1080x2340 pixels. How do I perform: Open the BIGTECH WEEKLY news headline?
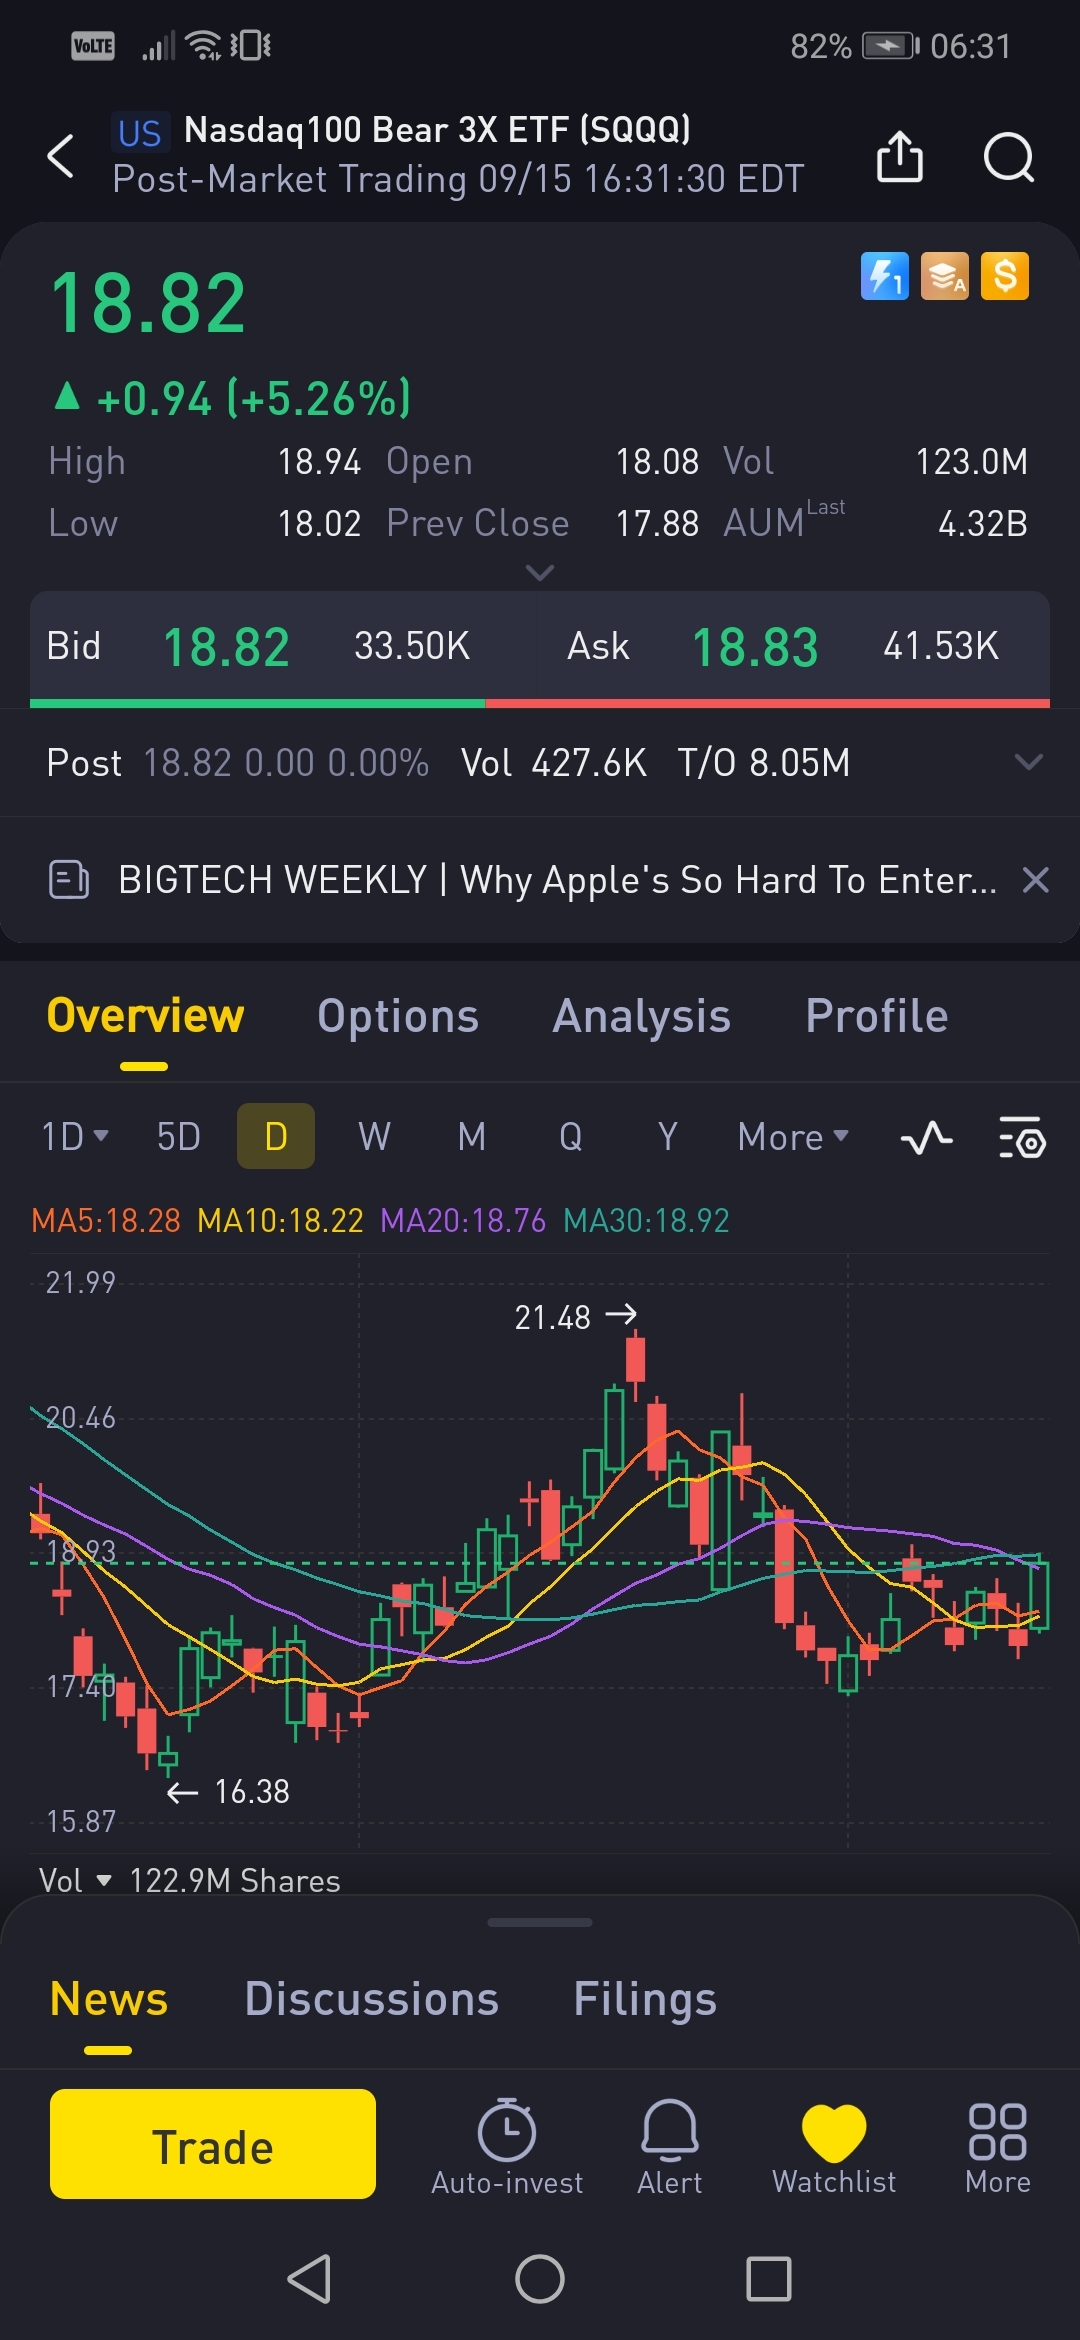pyautogui.click(x=557, y=880)
